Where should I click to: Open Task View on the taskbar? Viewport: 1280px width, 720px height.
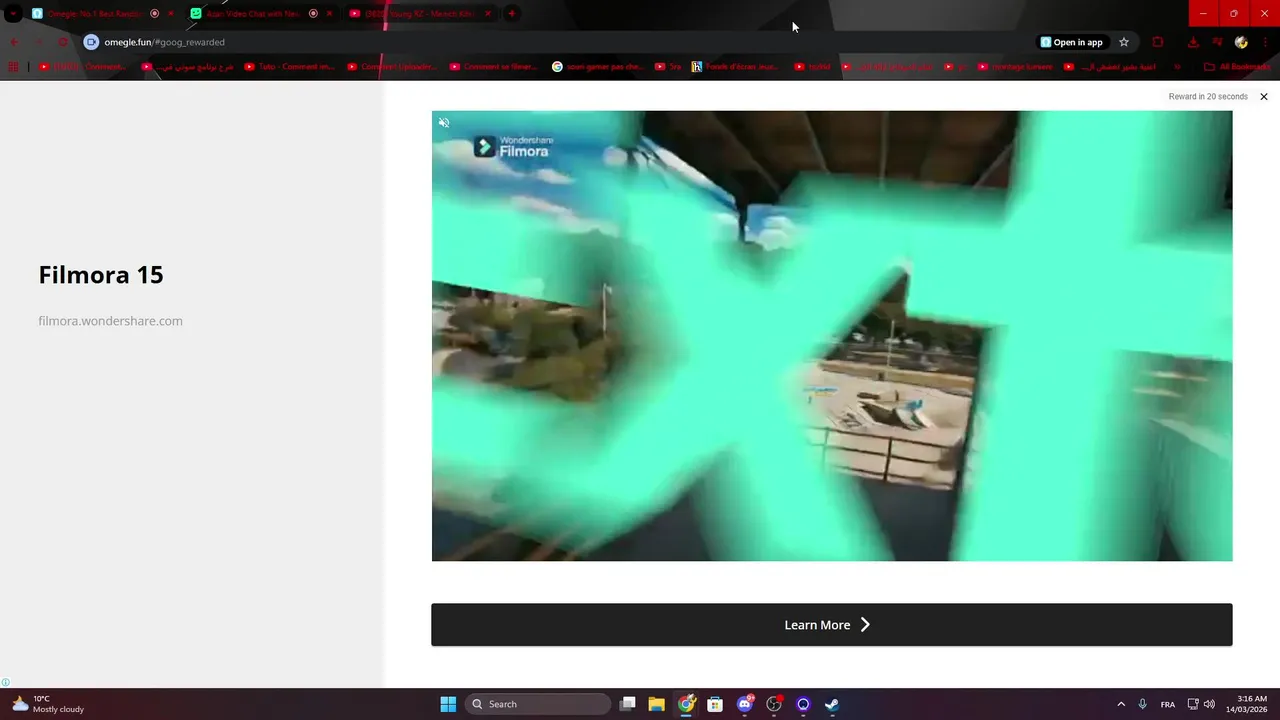(x=628, y=704)
